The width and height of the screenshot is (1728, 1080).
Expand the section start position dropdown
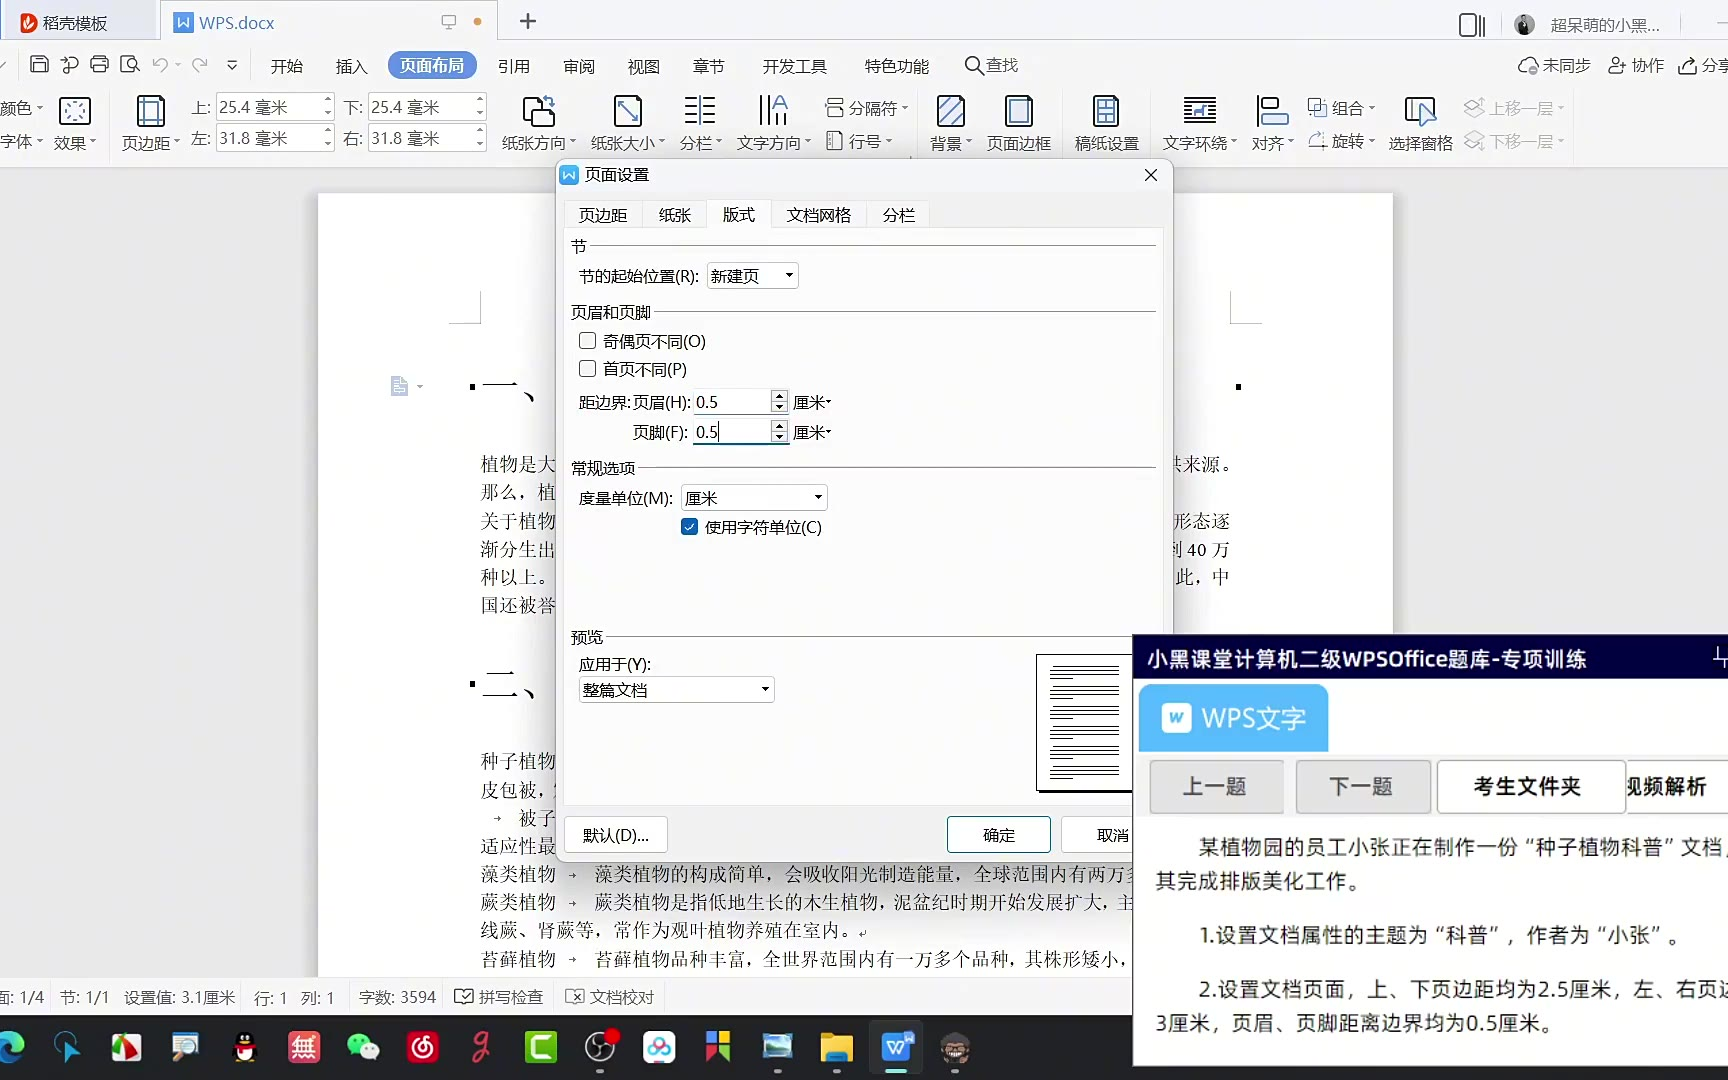click(x=752, y=276)
